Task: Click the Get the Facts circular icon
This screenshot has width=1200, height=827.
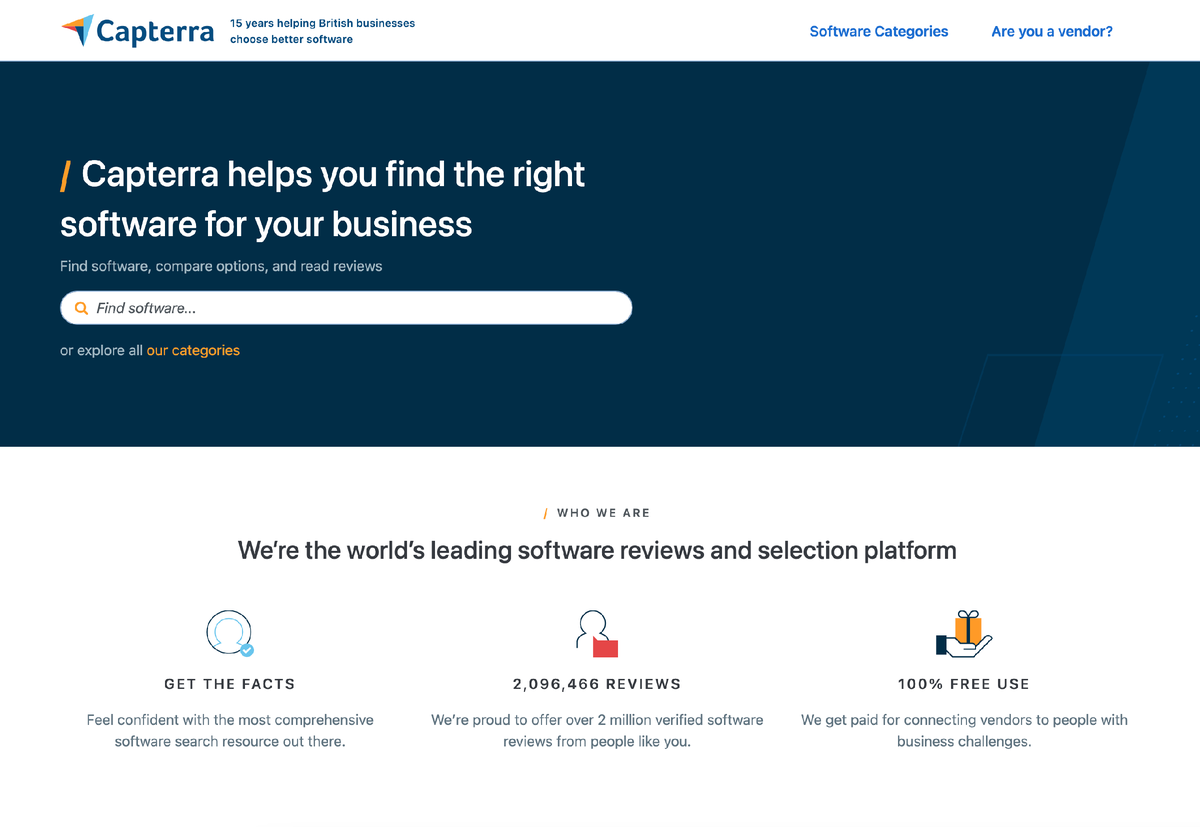Action: (229, 633)
